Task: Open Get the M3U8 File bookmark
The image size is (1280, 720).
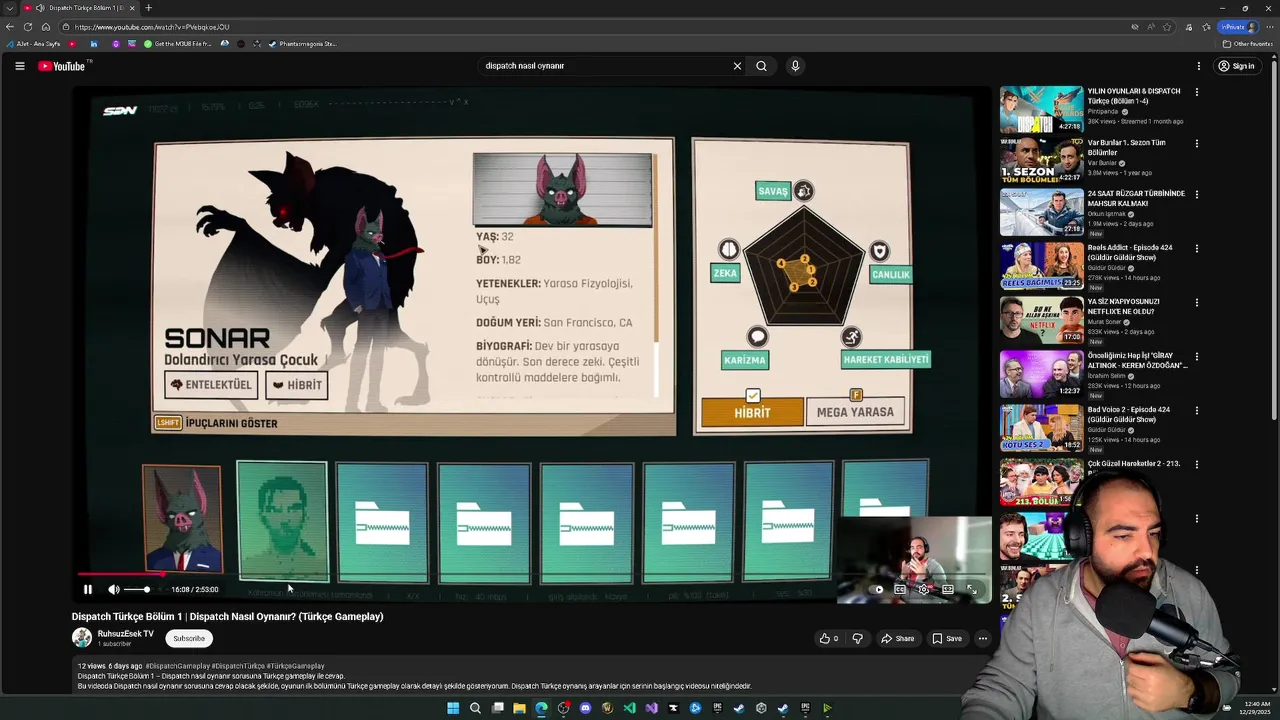Action: click(179, 44)
